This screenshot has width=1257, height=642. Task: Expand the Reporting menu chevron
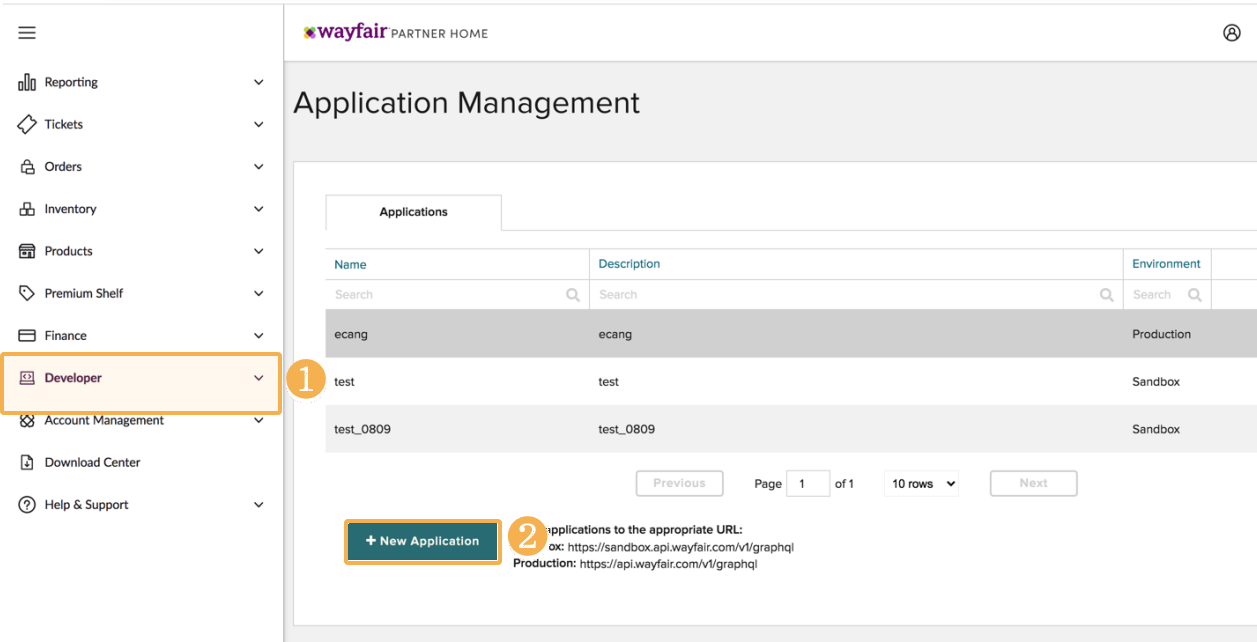259,83
